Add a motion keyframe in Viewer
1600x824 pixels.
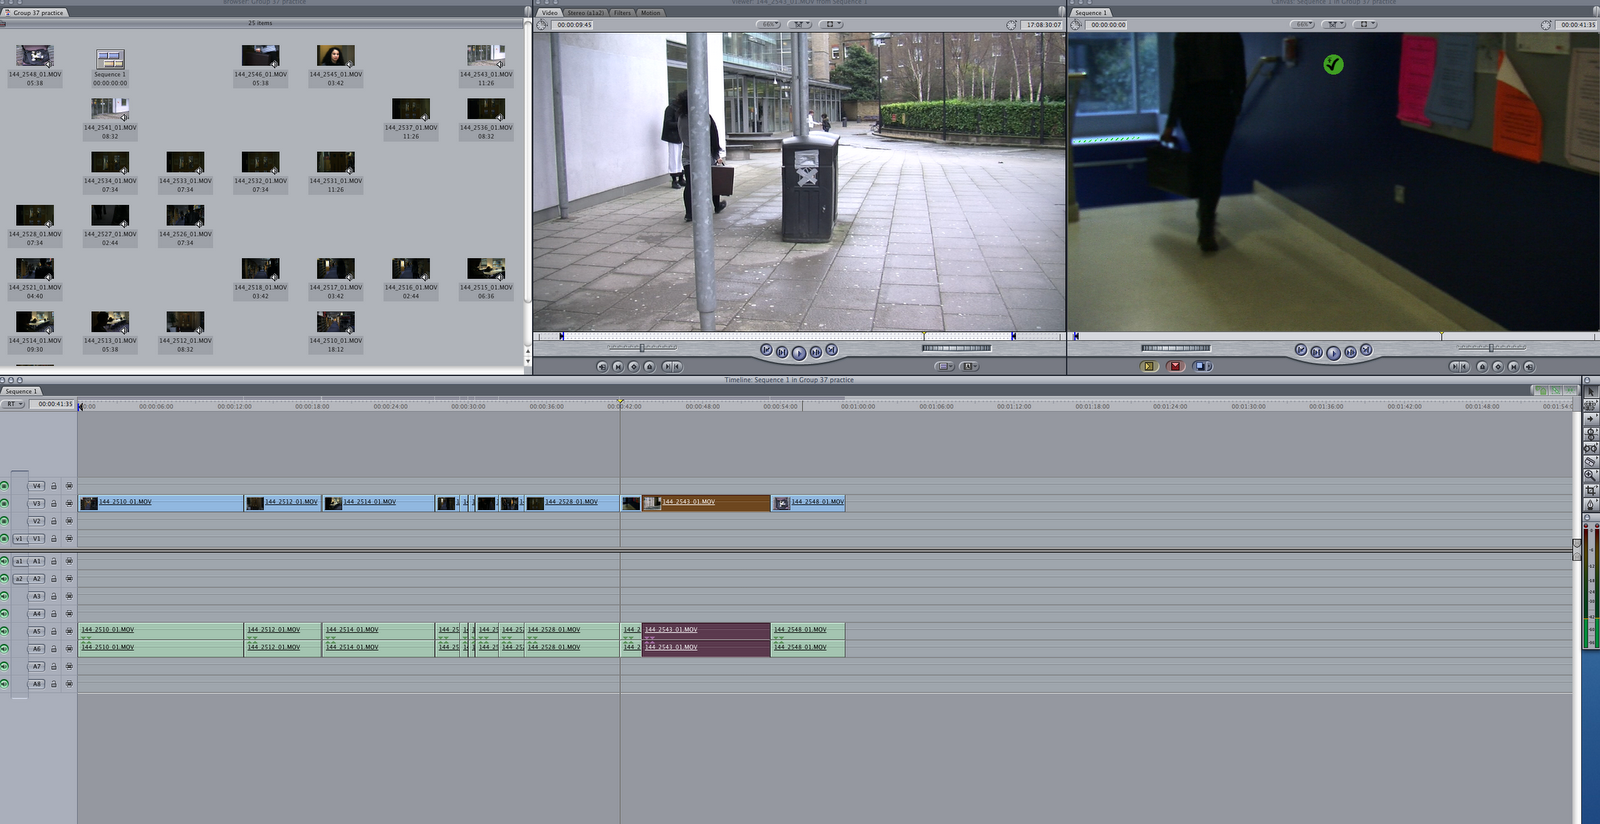pos(634,367)
